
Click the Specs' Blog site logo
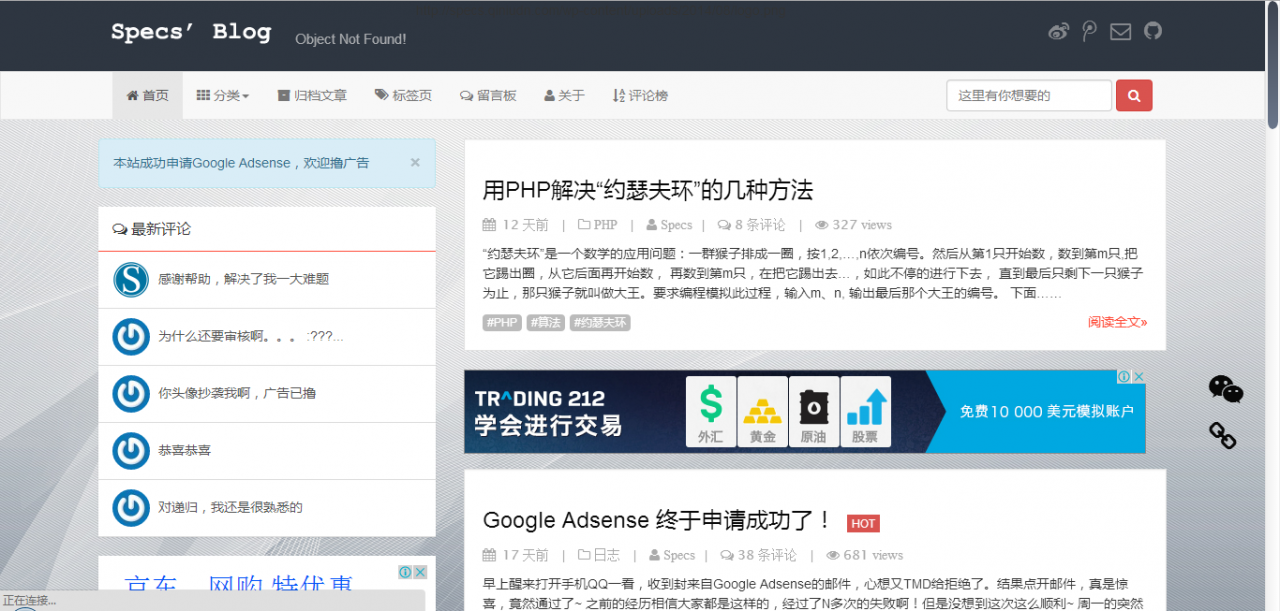[191, 31]
